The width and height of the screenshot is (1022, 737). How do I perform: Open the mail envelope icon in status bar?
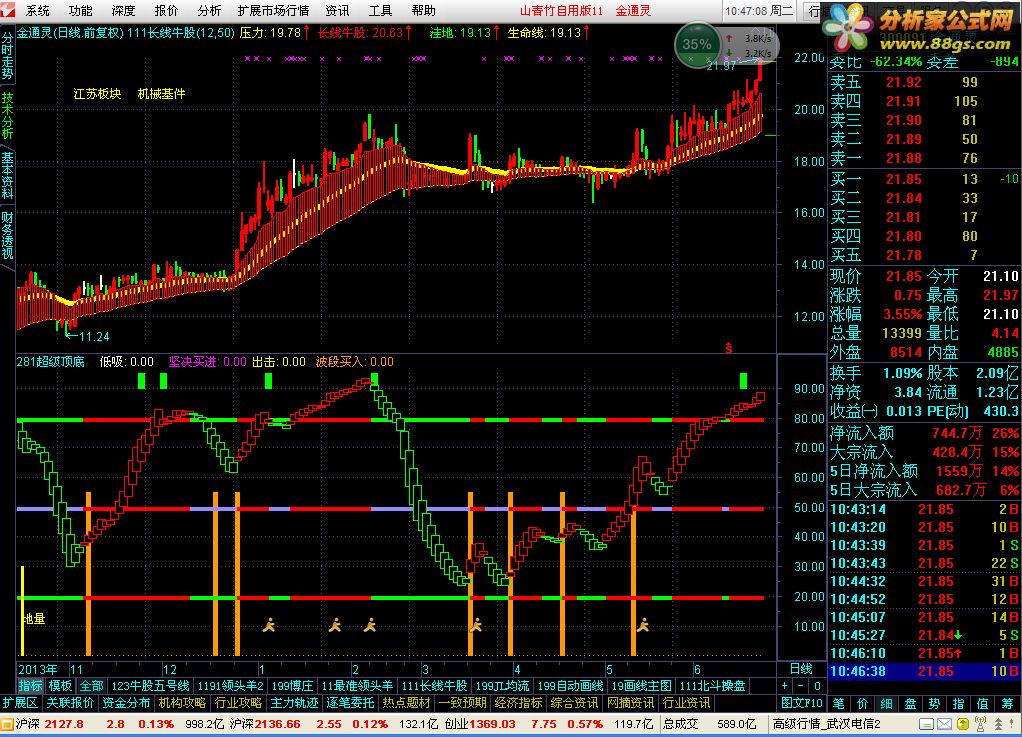(x=944, y=724)
